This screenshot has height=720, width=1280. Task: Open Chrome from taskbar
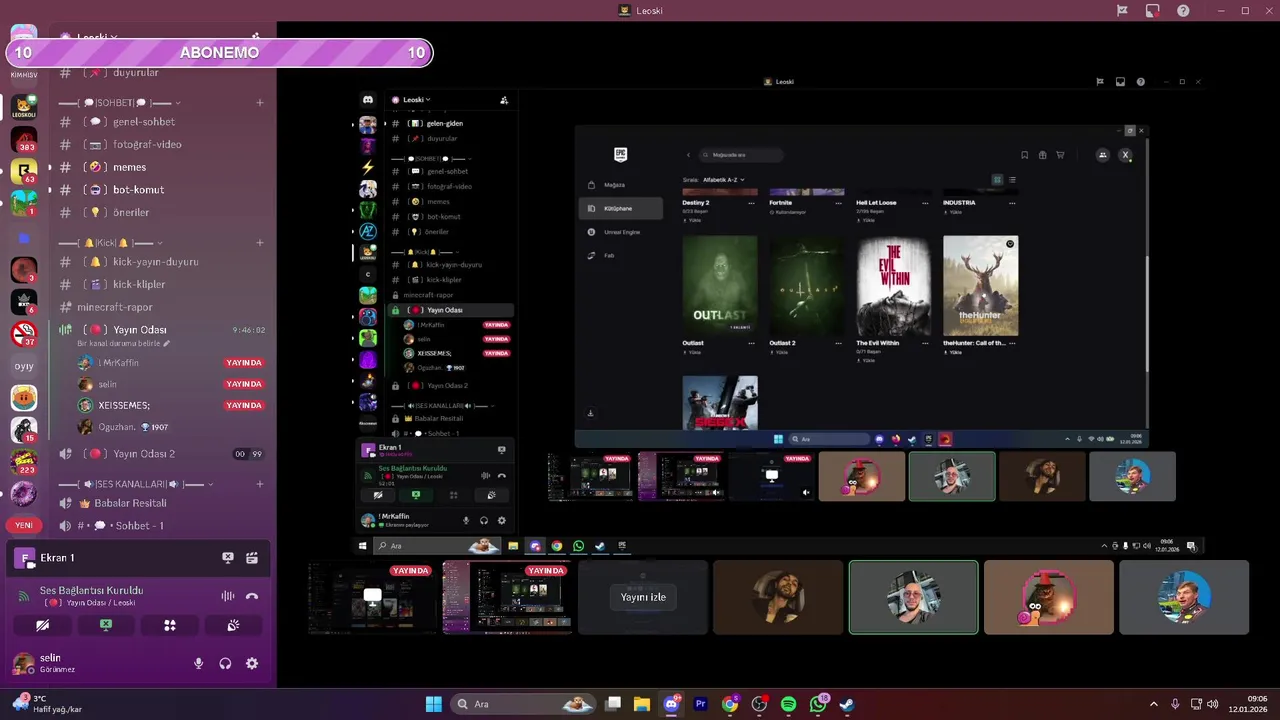[729, 704]
